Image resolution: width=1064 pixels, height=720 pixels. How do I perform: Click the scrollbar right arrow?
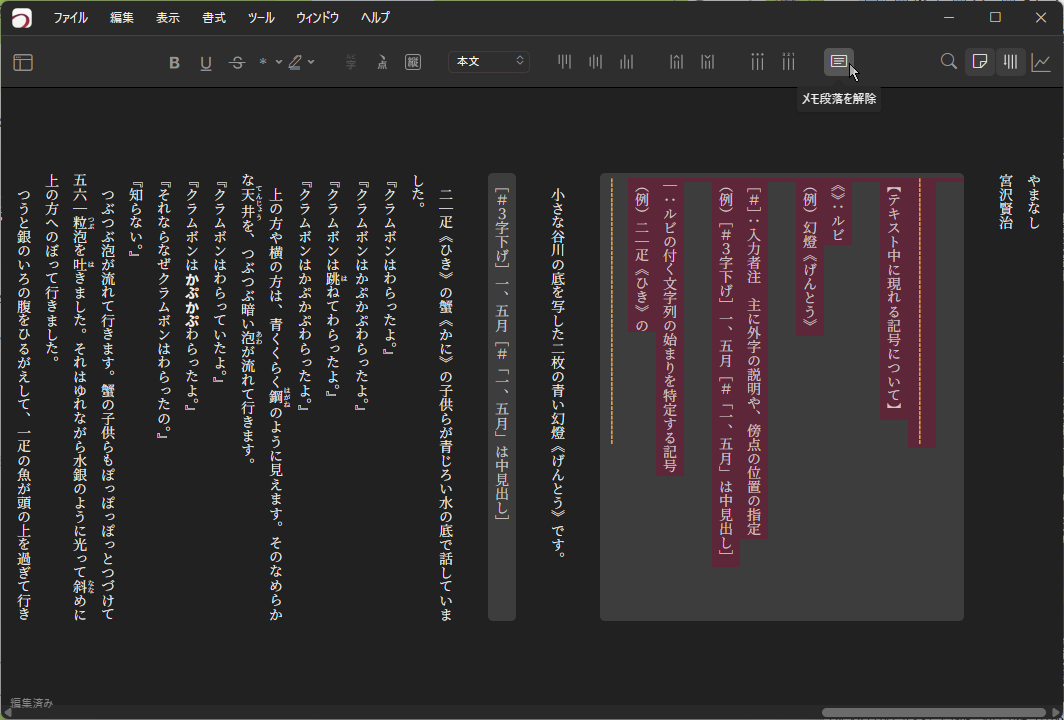(x=1057, y=713)
